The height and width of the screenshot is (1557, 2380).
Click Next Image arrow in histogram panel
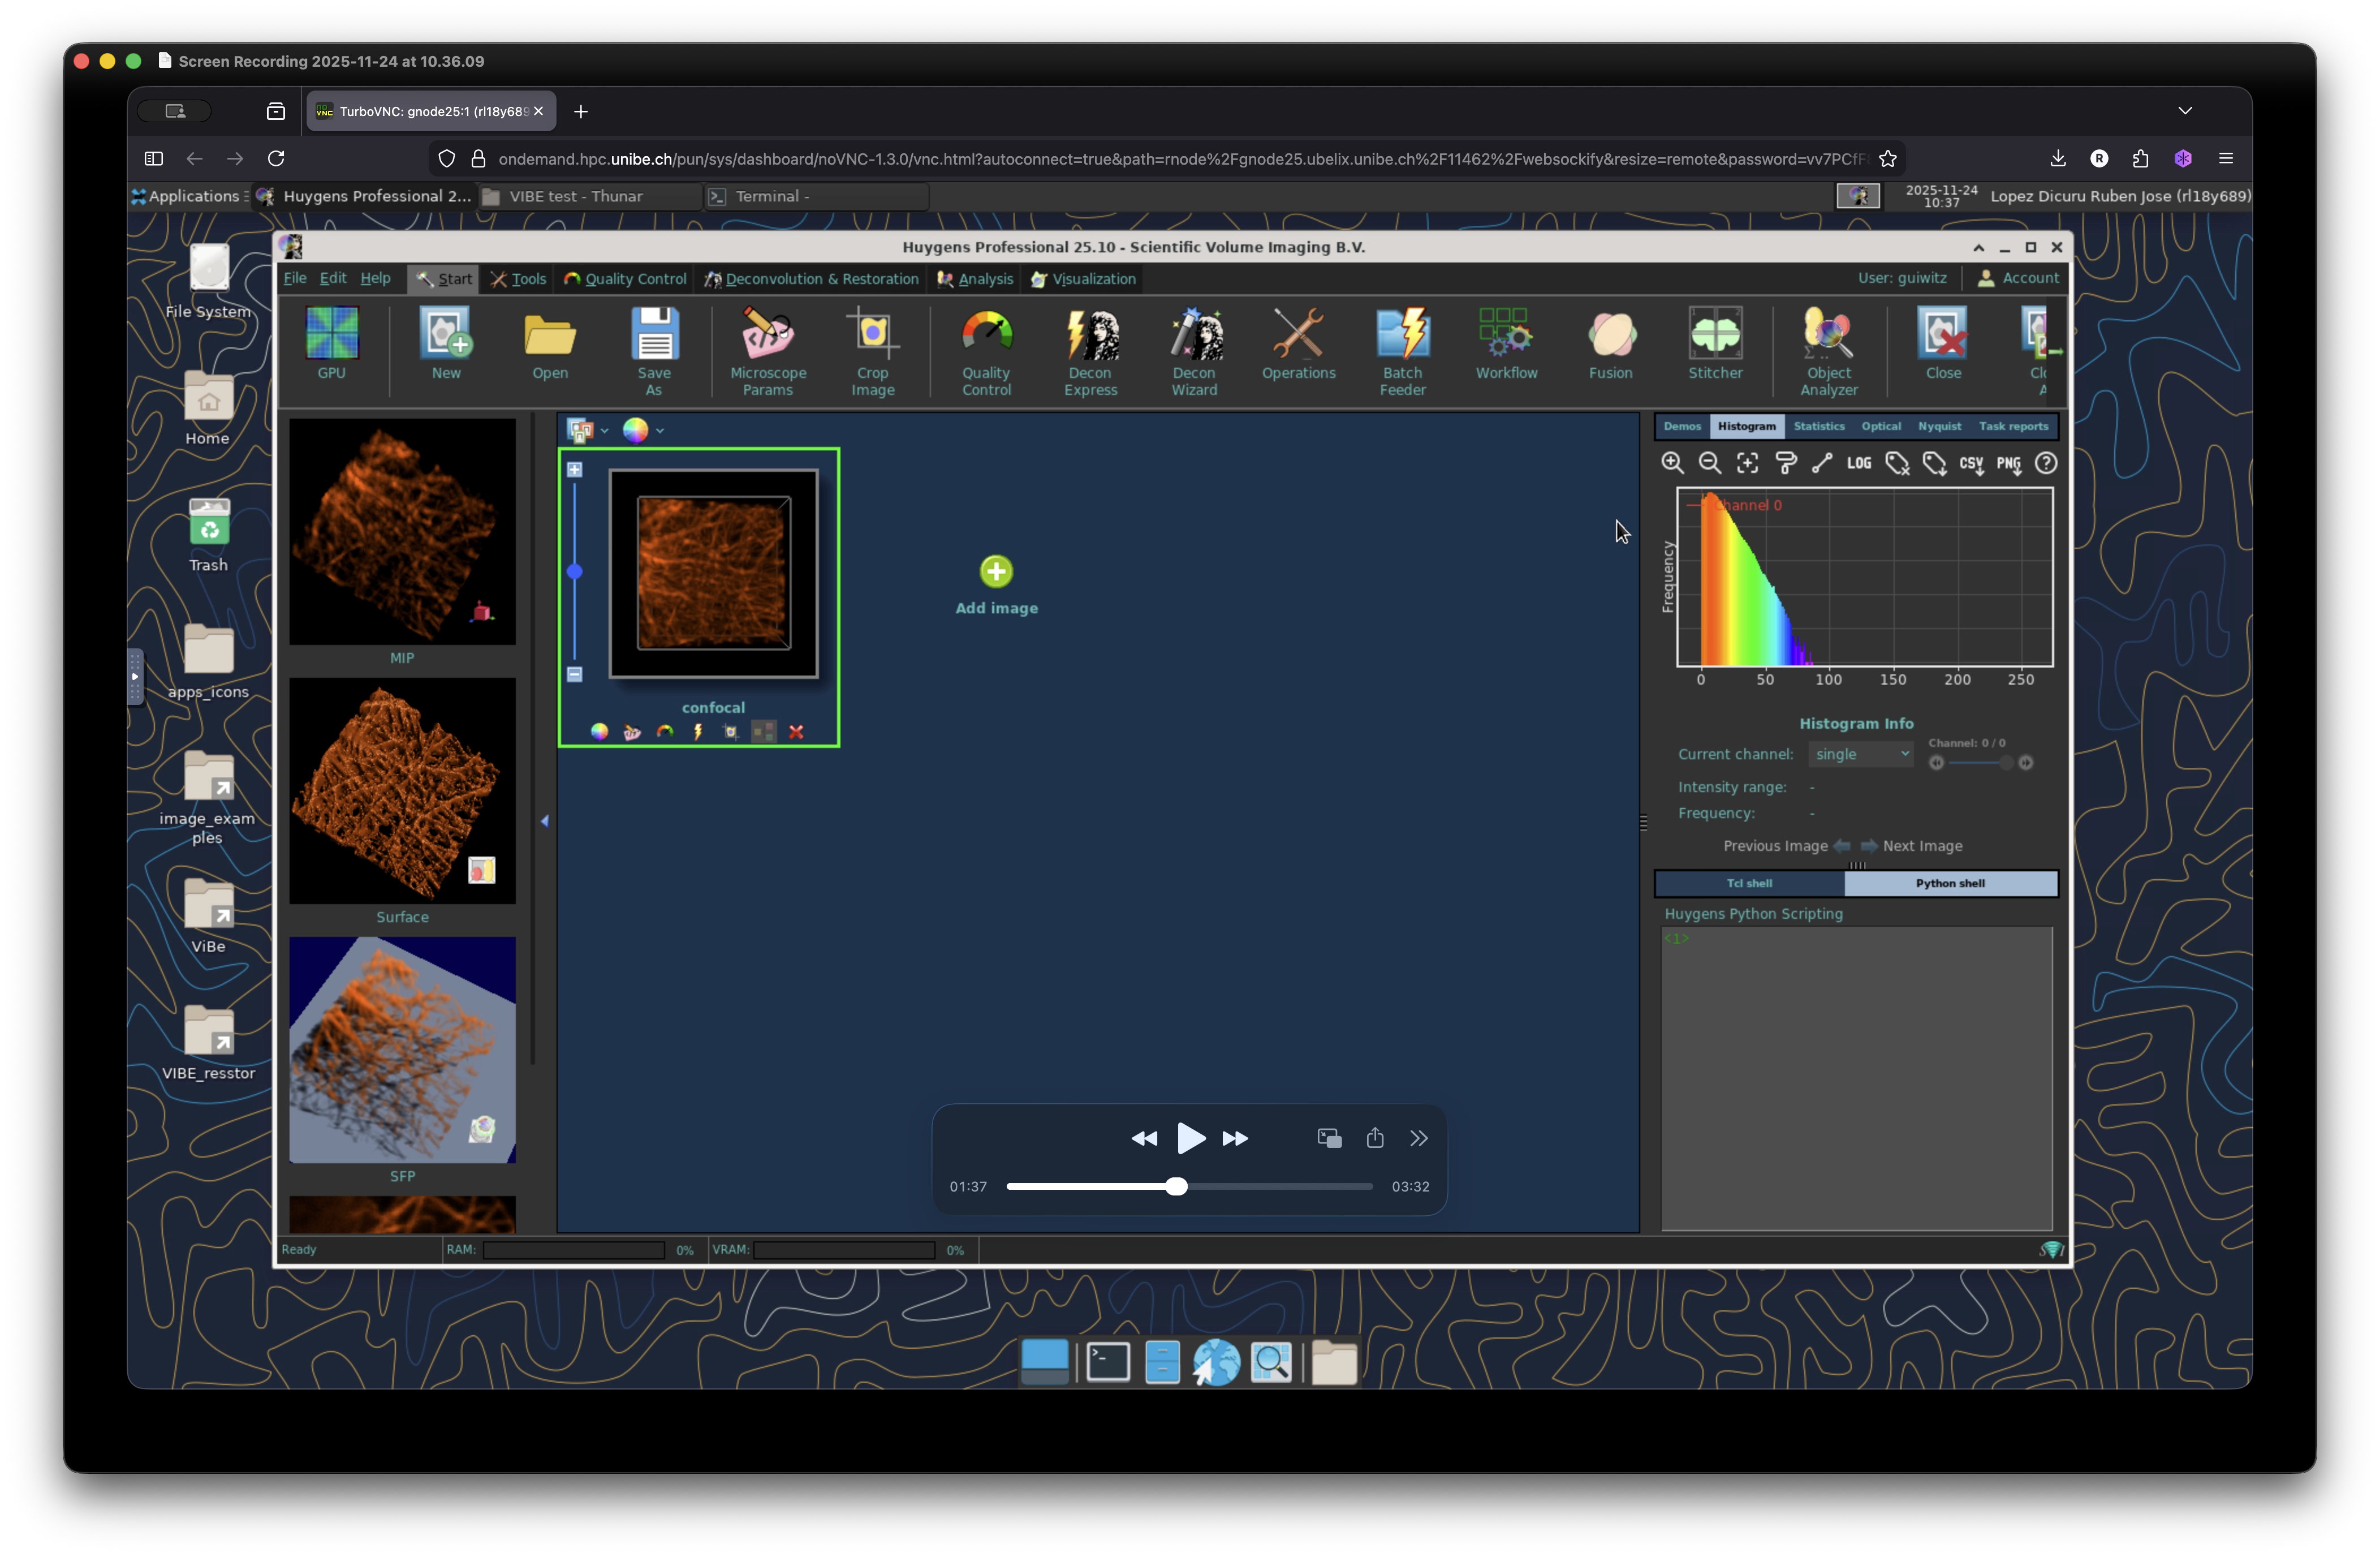tap(1868, 846)
